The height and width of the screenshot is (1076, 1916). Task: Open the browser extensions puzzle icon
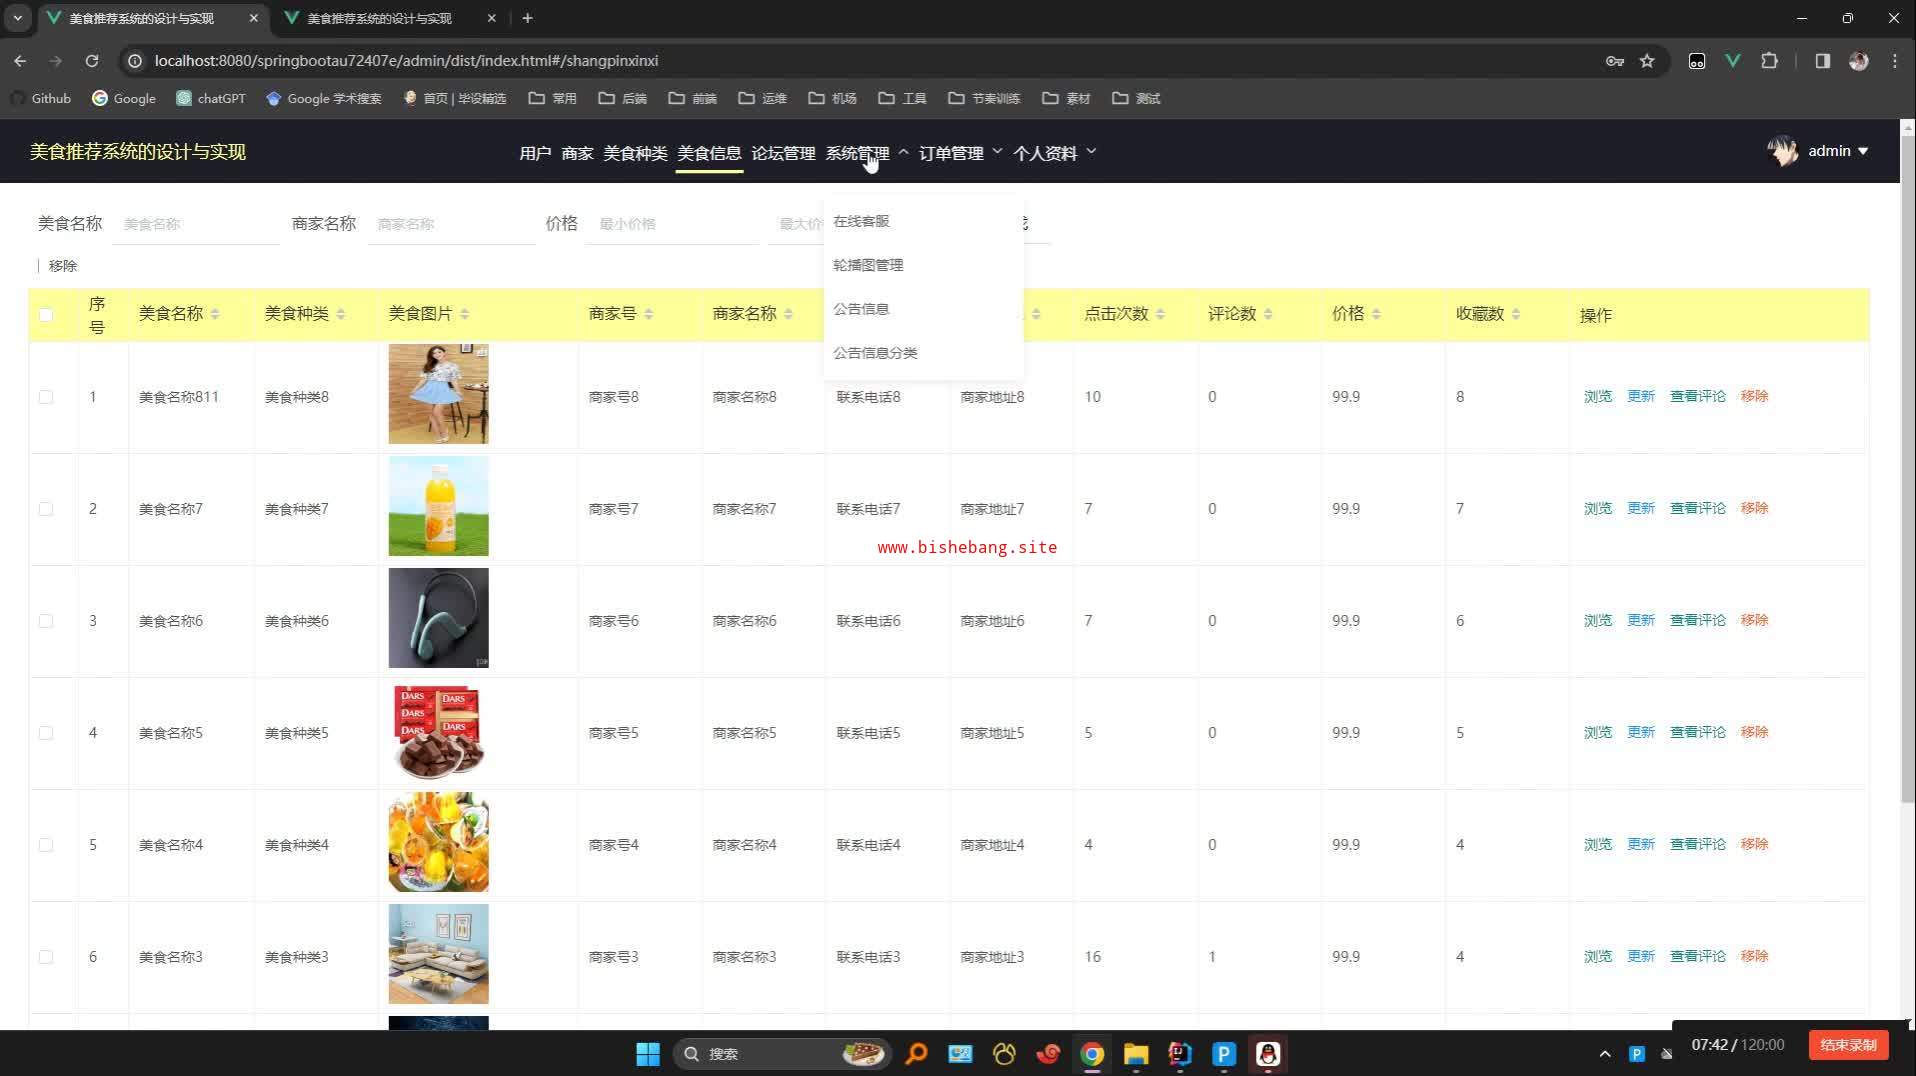pos(1769,61)
